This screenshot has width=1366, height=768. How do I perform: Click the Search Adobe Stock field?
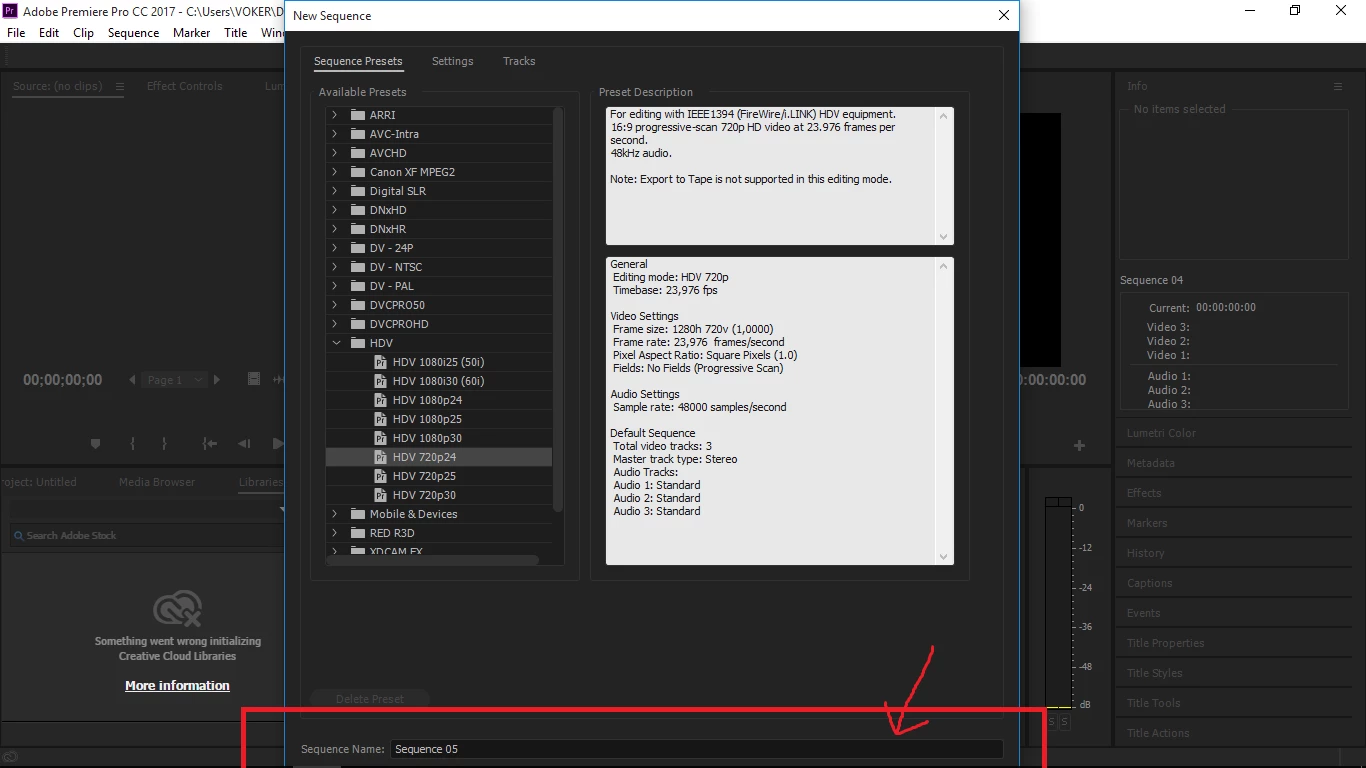[x=147, y=536]
